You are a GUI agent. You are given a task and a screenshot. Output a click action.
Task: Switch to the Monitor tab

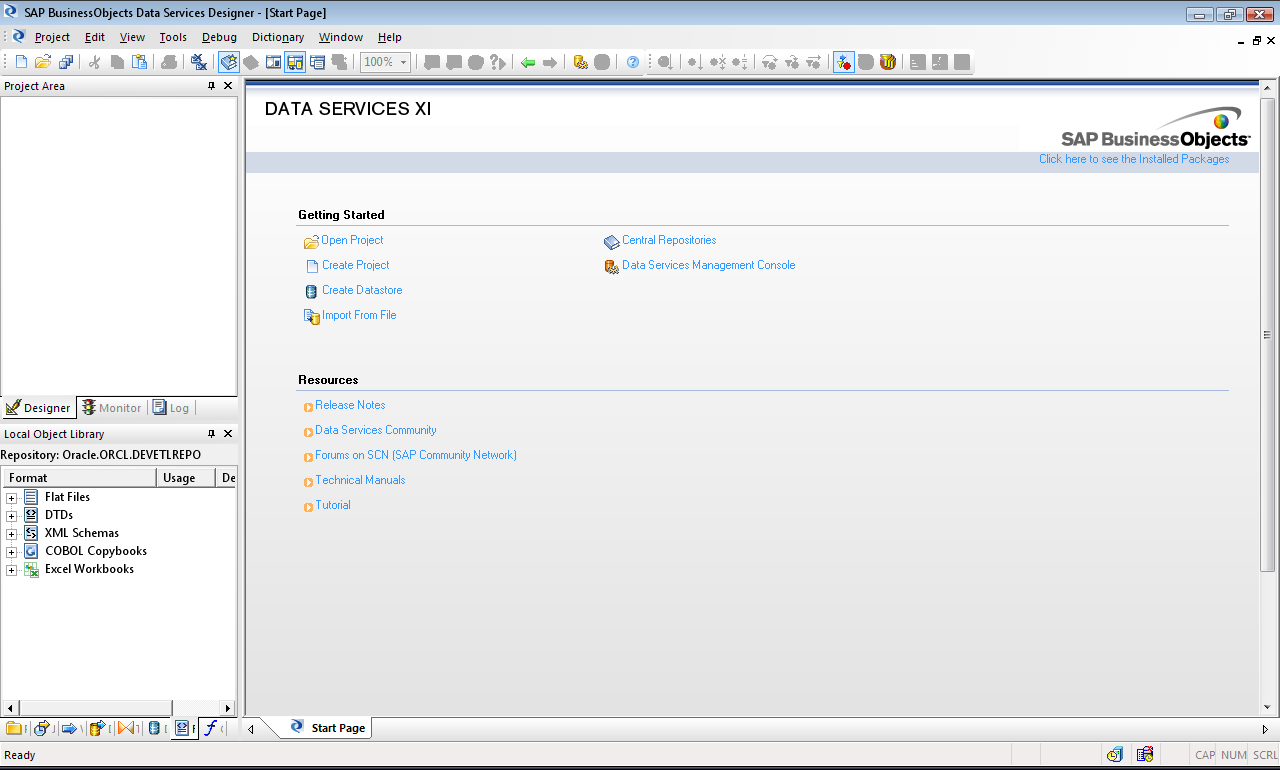(x=112, y=408)
